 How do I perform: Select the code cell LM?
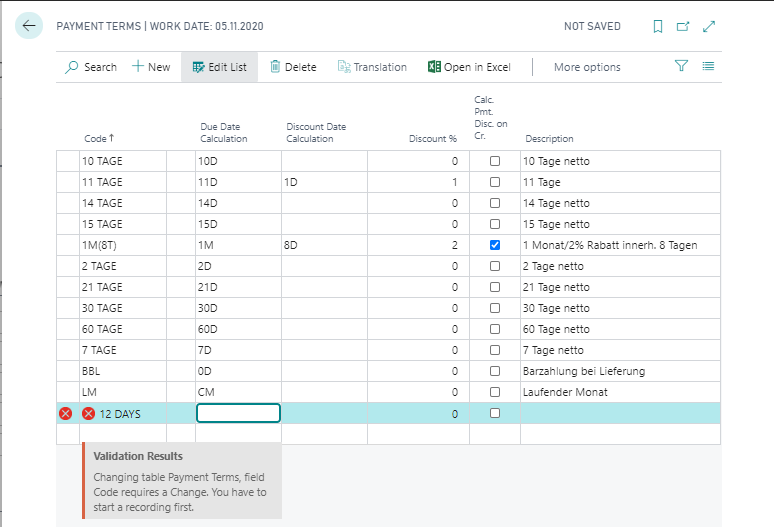point(123,392)
